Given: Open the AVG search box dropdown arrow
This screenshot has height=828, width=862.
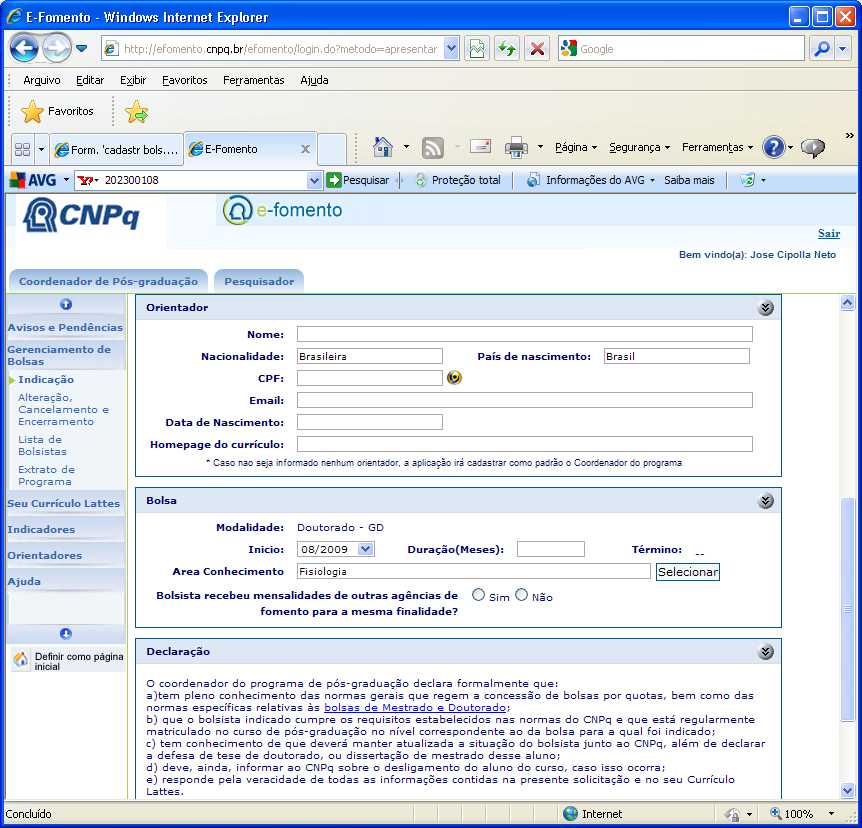Looking at the screenshot, I should (314, 180).
